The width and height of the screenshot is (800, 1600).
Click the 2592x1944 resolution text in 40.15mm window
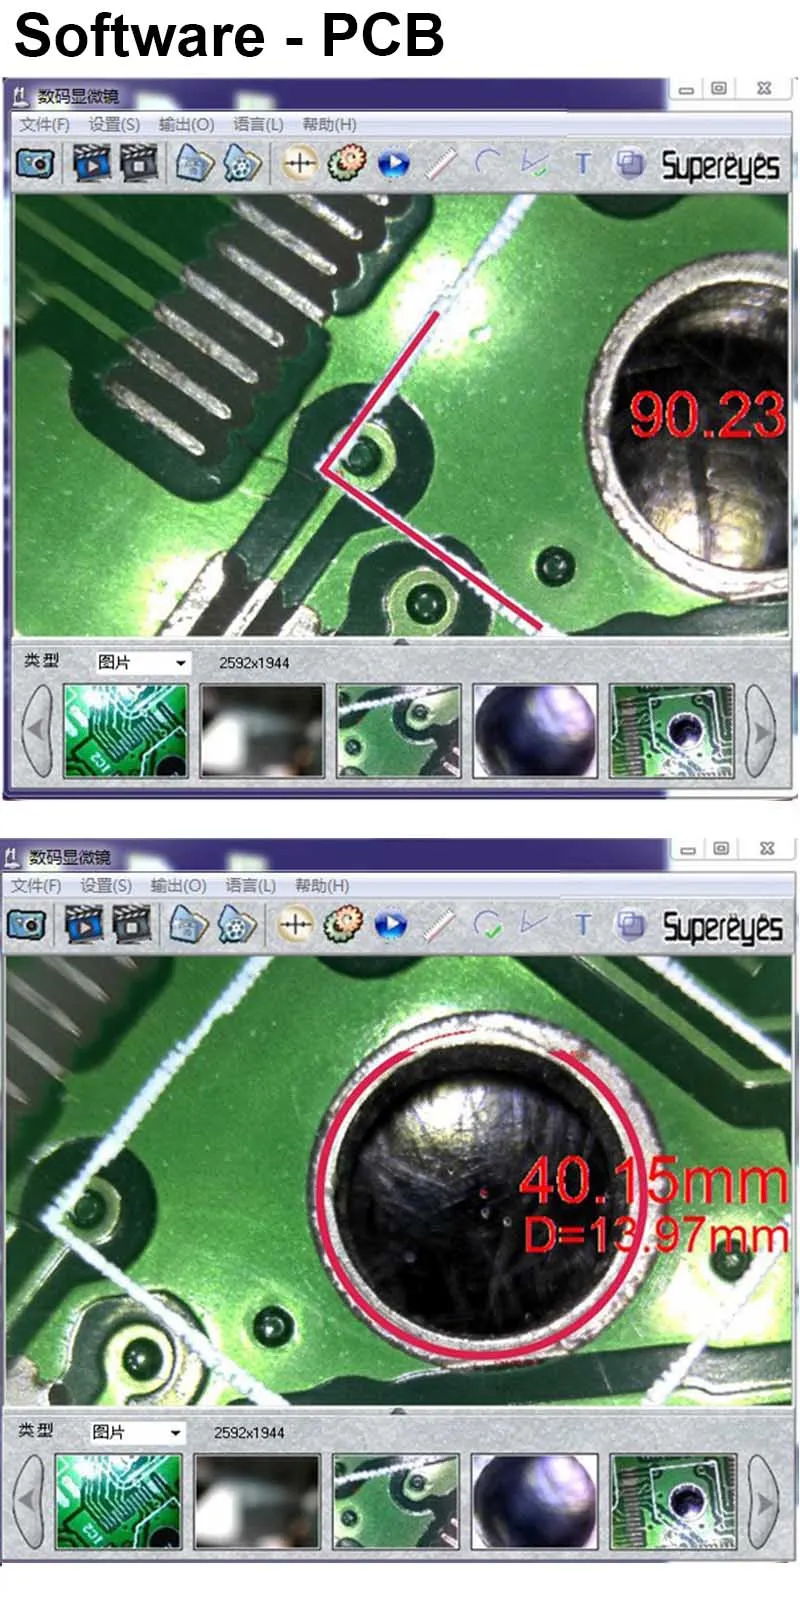(249, 1433)
